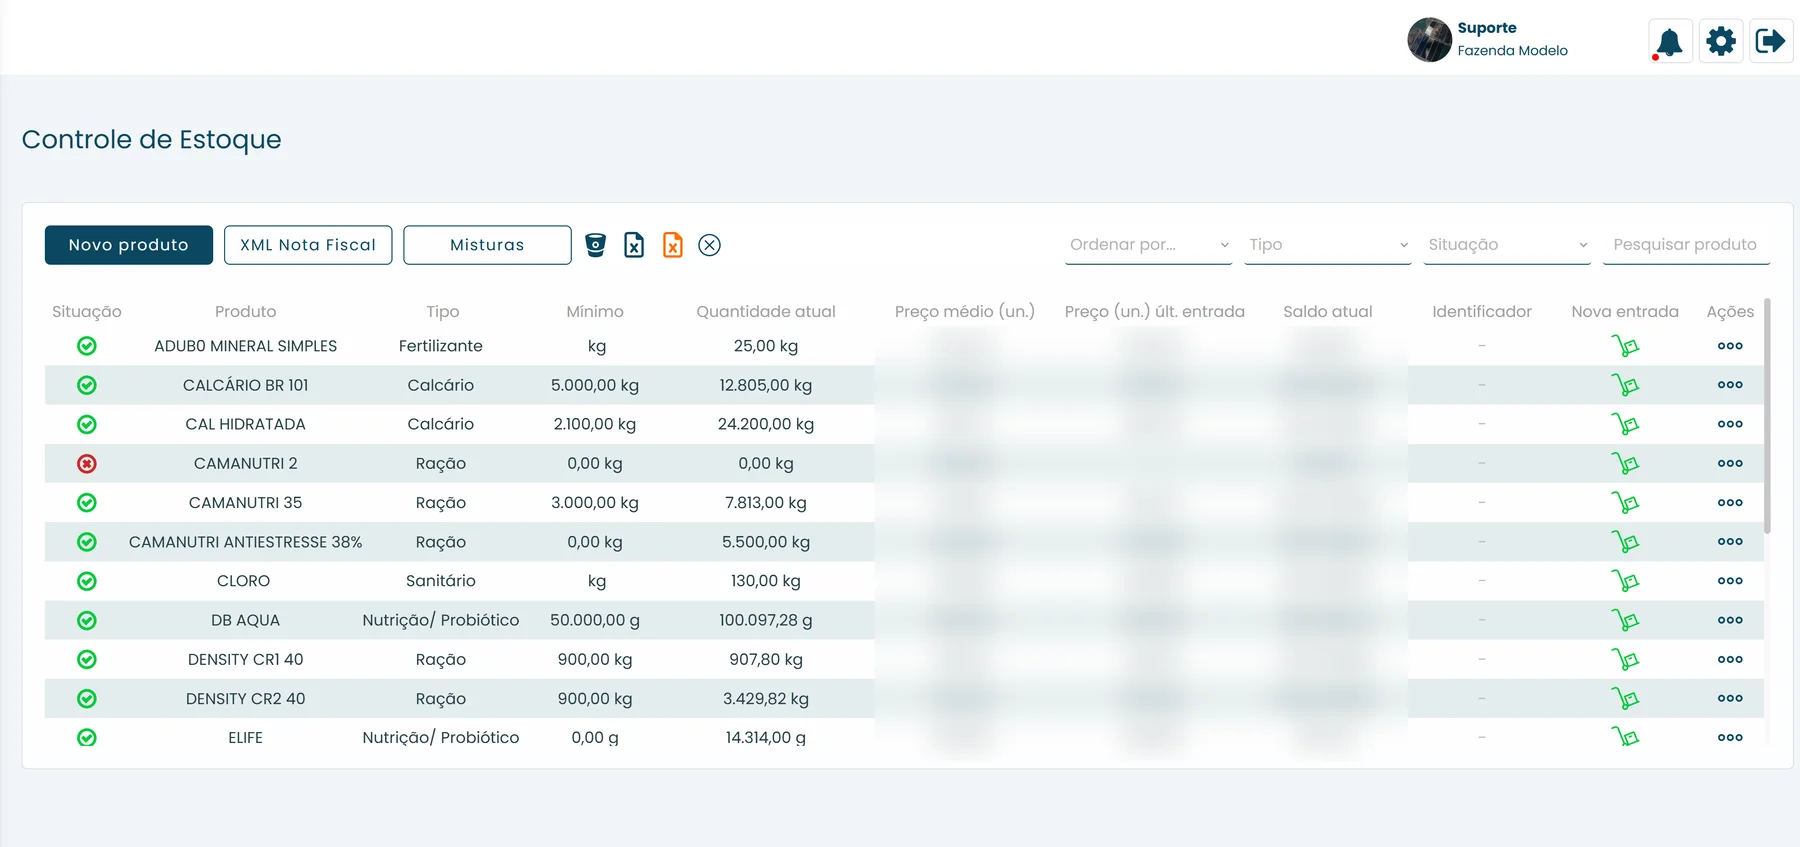Add new entry for ADUBO MINERAL SIMPLES
The width and height of the screenshot is (1800, 847).
1625,346
